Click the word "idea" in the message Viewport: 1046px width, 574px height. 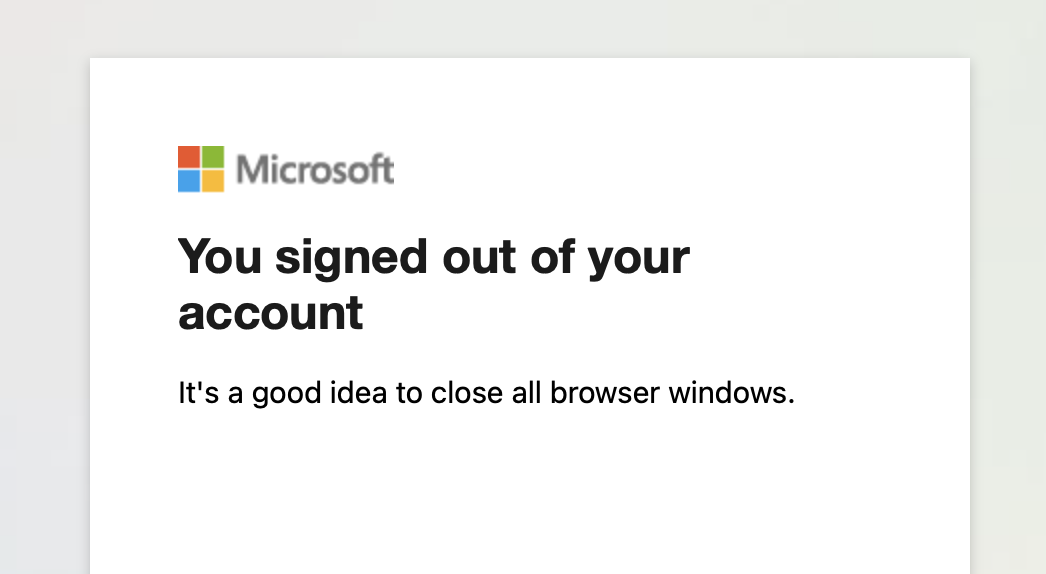coord(357,393)
